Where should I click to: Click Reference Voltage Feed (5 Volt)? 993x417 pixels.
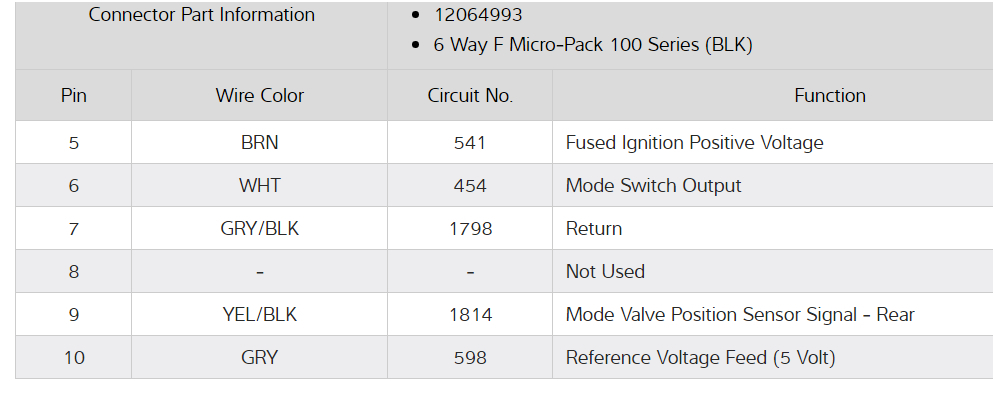(x=700, y=358)
